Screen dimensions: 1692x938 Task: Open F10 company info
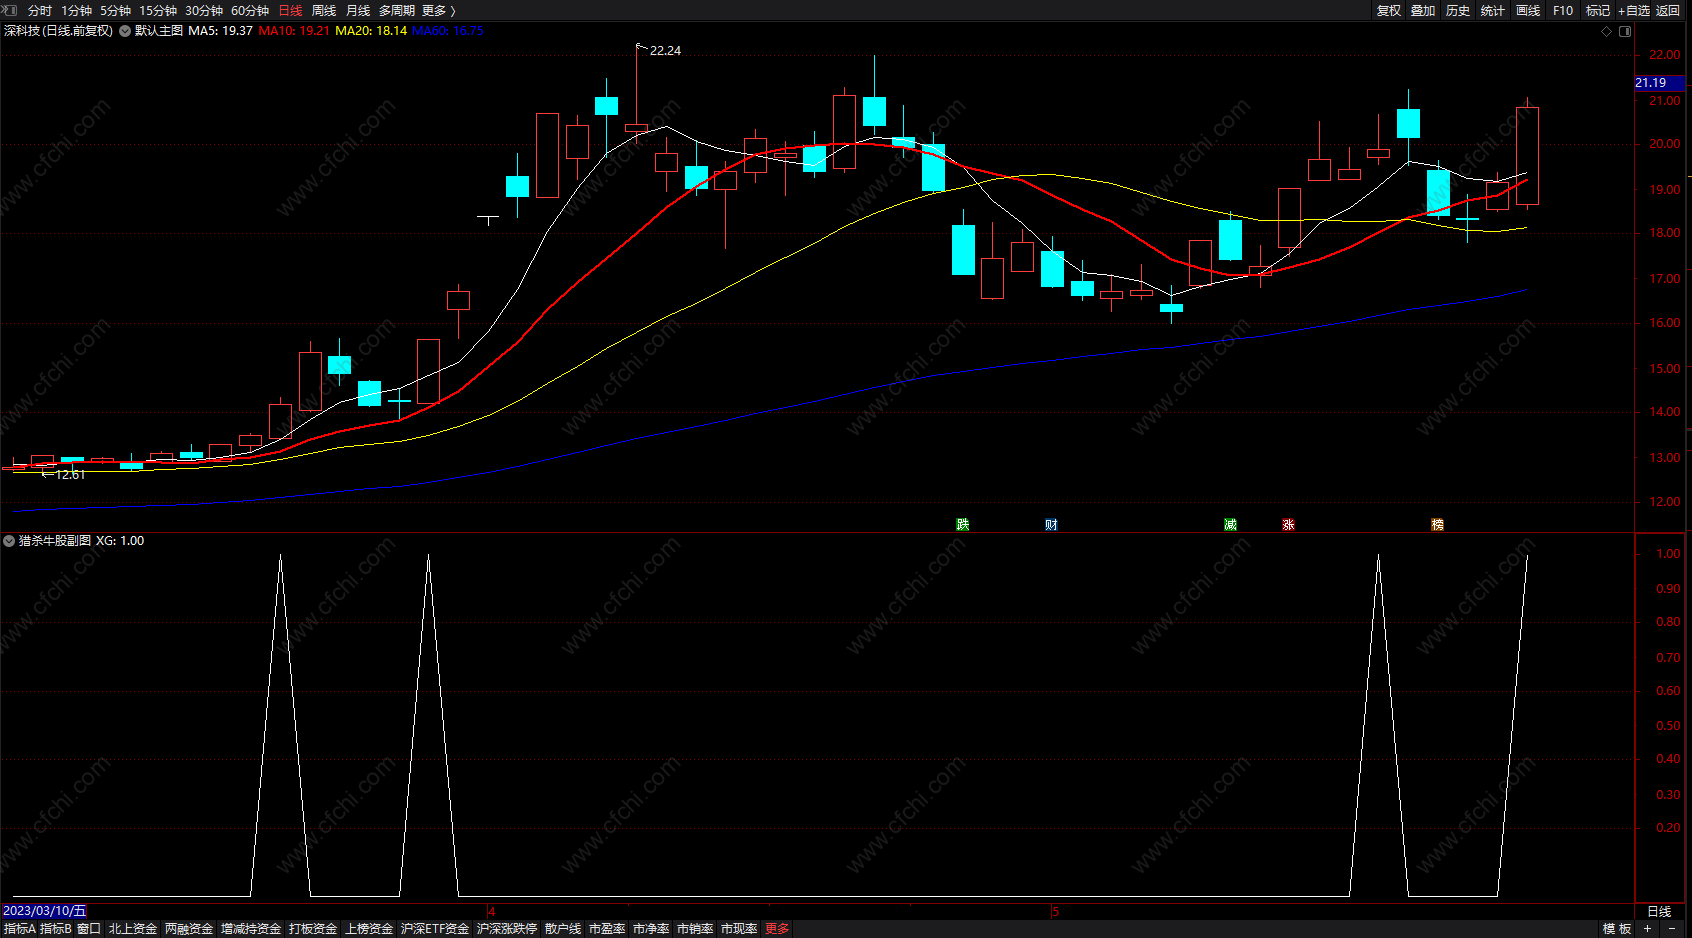(x=1563, y=11)
